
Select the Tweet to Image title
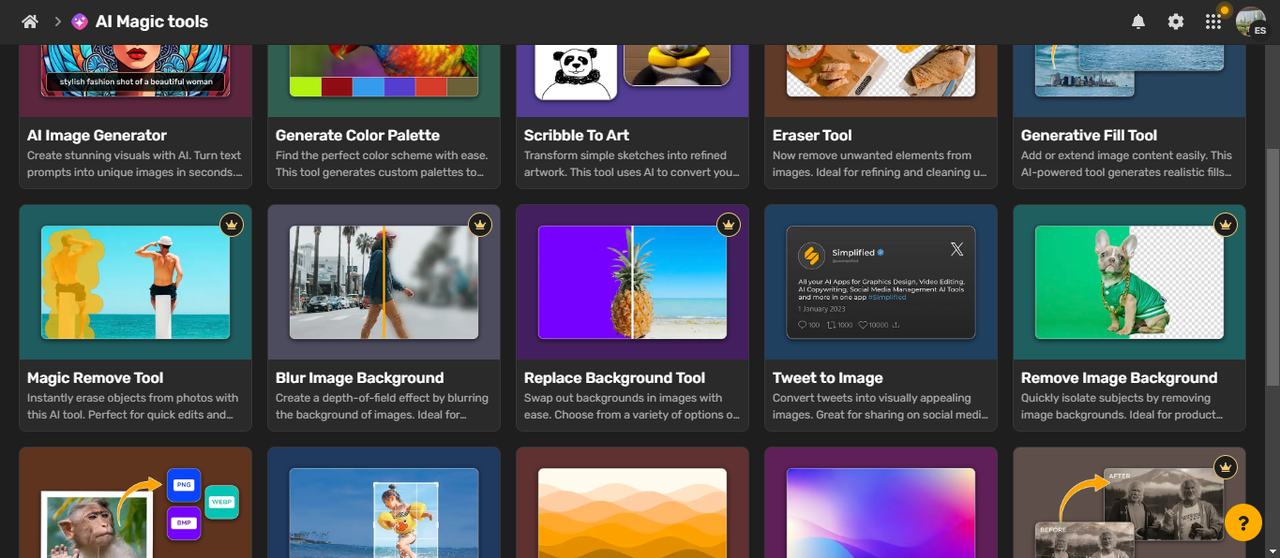point(828,378)
